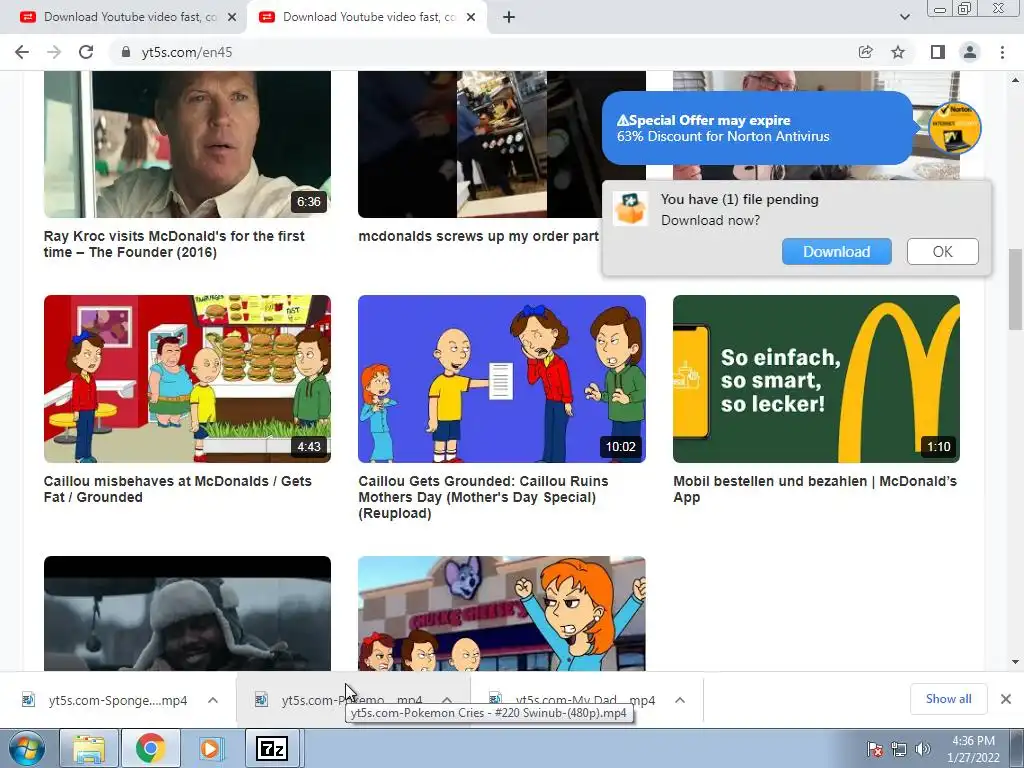Click the yt5s.com/en45 address field
This screenshot has width=1024, height=768.
point(483,52)
